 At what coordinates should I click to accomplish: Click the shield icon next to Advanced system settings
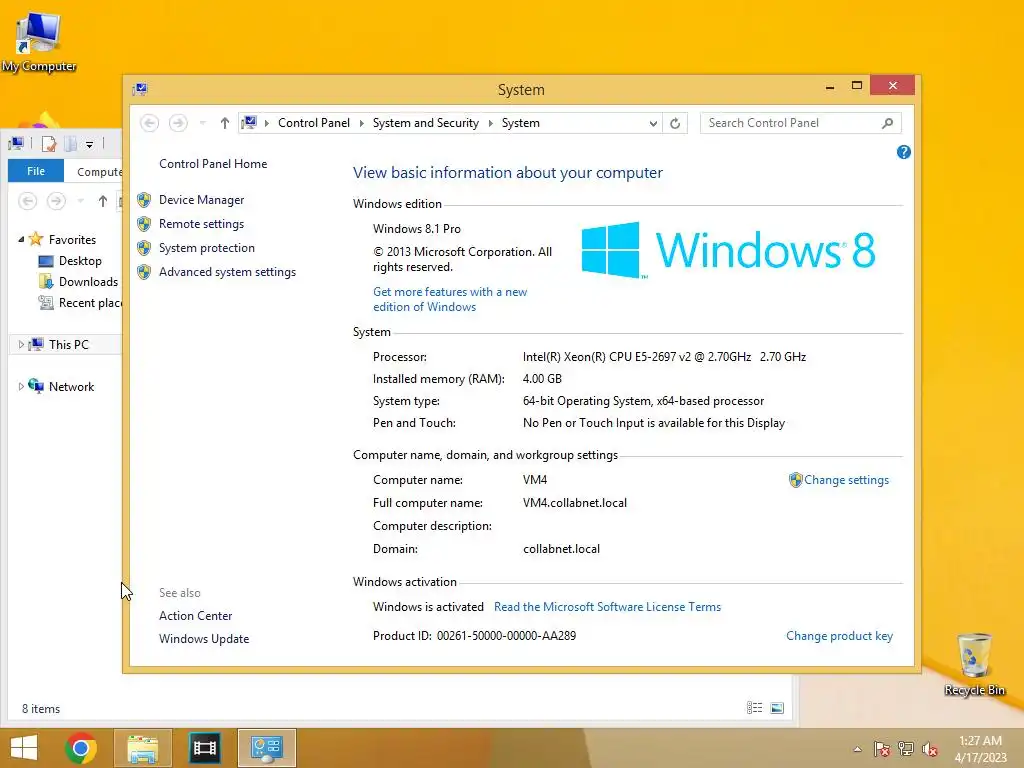coord(144,272)
